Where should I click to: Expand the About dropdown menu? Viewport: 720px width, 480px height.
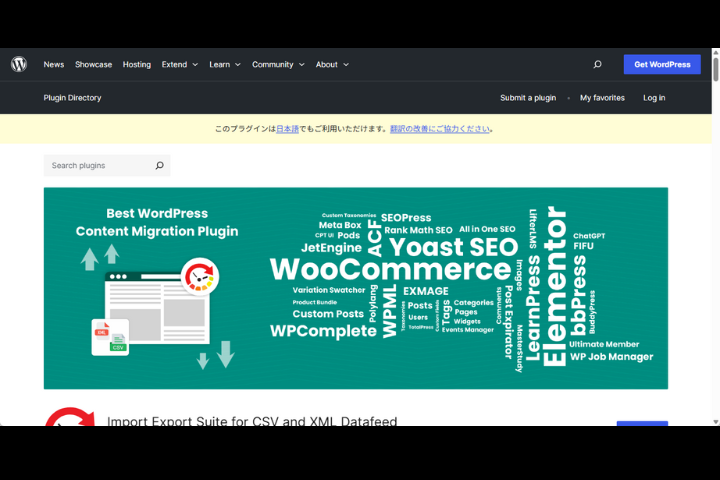point(332,64)
